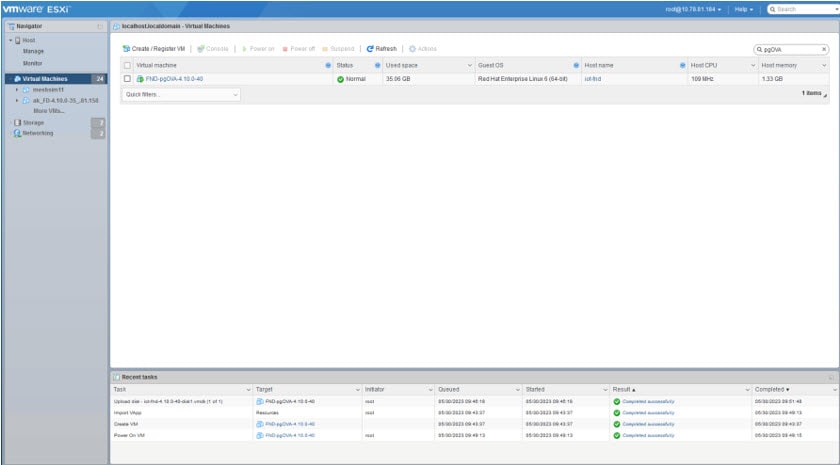
Task: Expand the ak_FD-4.10.0-35 VM tree node
Action: point(17,100)
